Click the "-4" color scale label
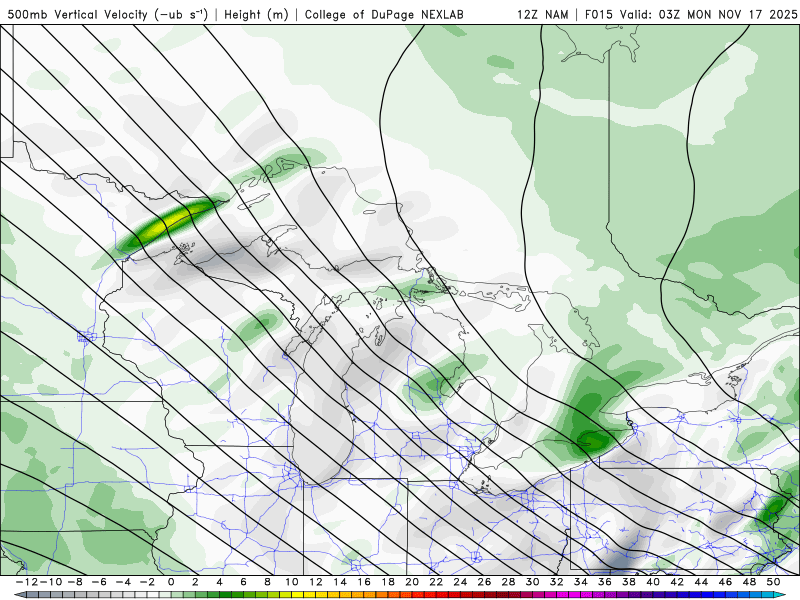800x600 pixels. pos(123,582)
